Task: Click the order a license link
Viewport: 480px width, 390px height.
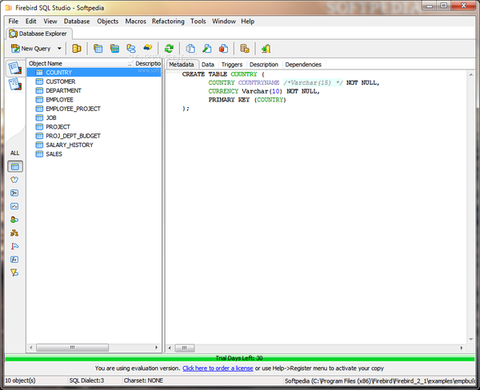Action: (x=218, y=368)
